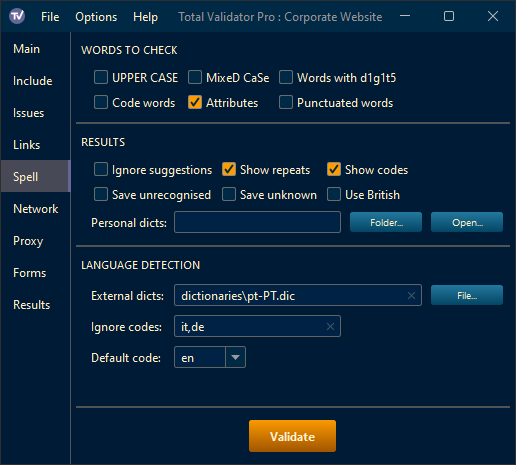Open the Options menu

(x=96, y=17)
